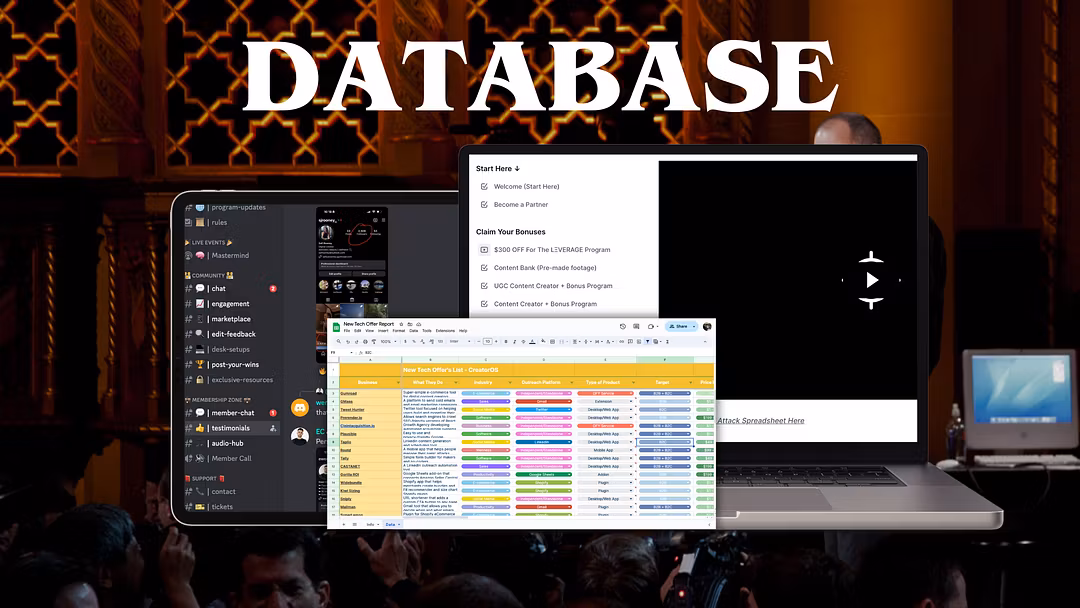Toggle the Content Bank lesson checkbox
1080x608 pixels.
[x=484, y=268]
